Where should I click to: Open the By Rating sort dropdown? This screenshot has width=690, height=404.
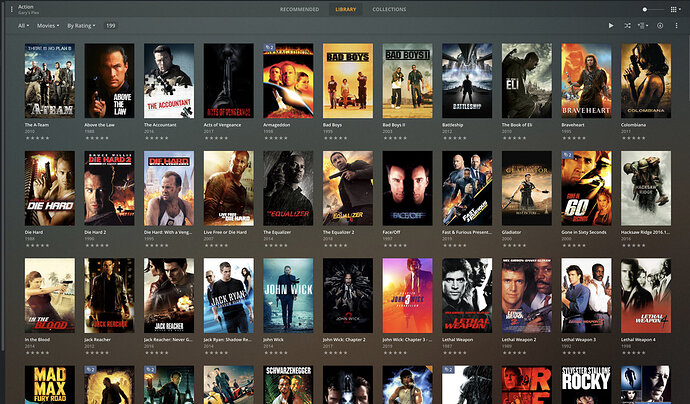pyautogui.click(x=81, y=26)
